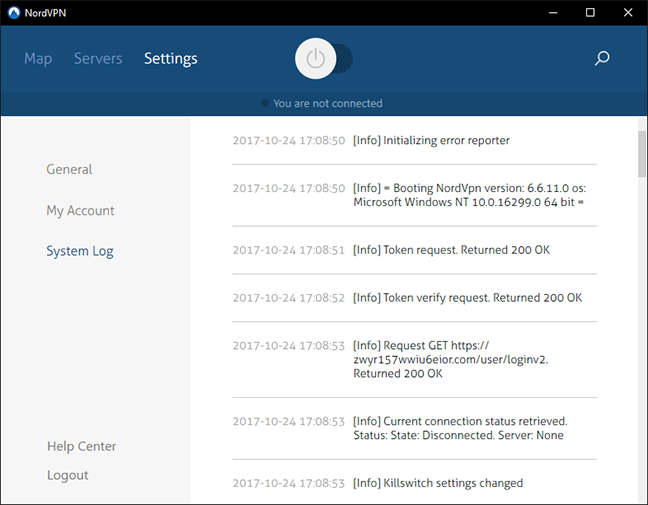Screen dimensions: 648x505
Task: Select the 'Request GET https://' log entry
Action: coord(415,360)
